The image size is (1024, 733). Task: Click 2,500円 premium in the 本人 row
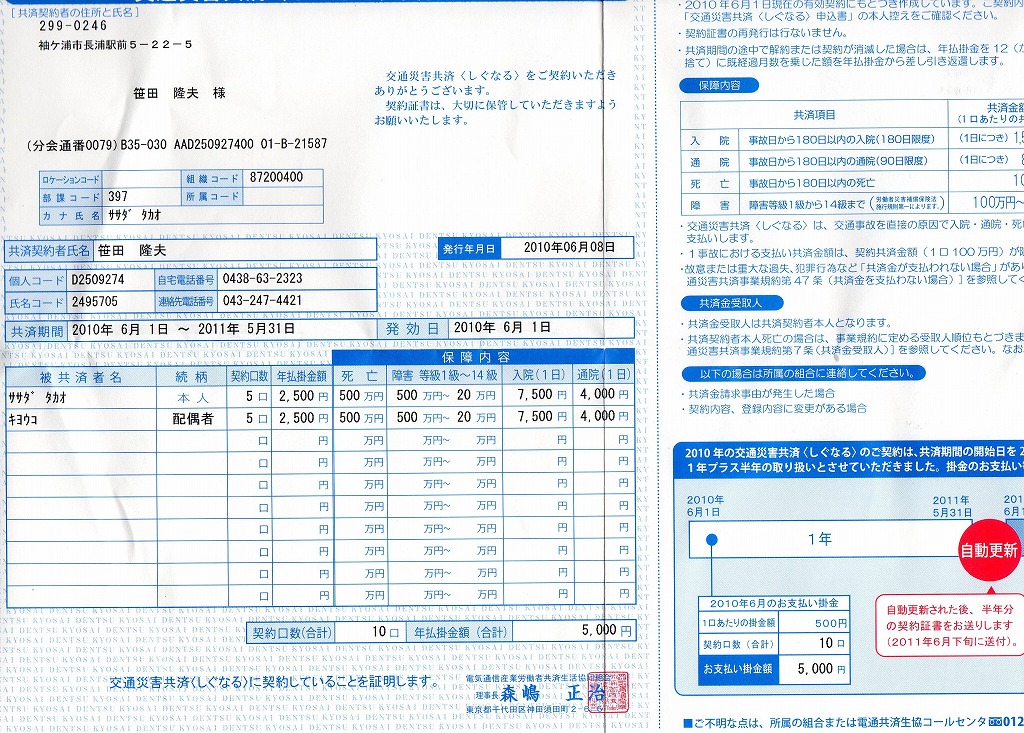303,396
